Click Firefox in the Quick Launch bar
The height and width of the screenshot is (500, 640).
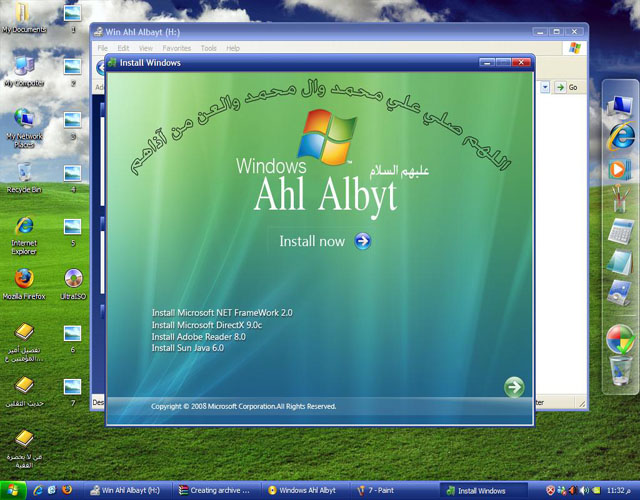[67, 490]
